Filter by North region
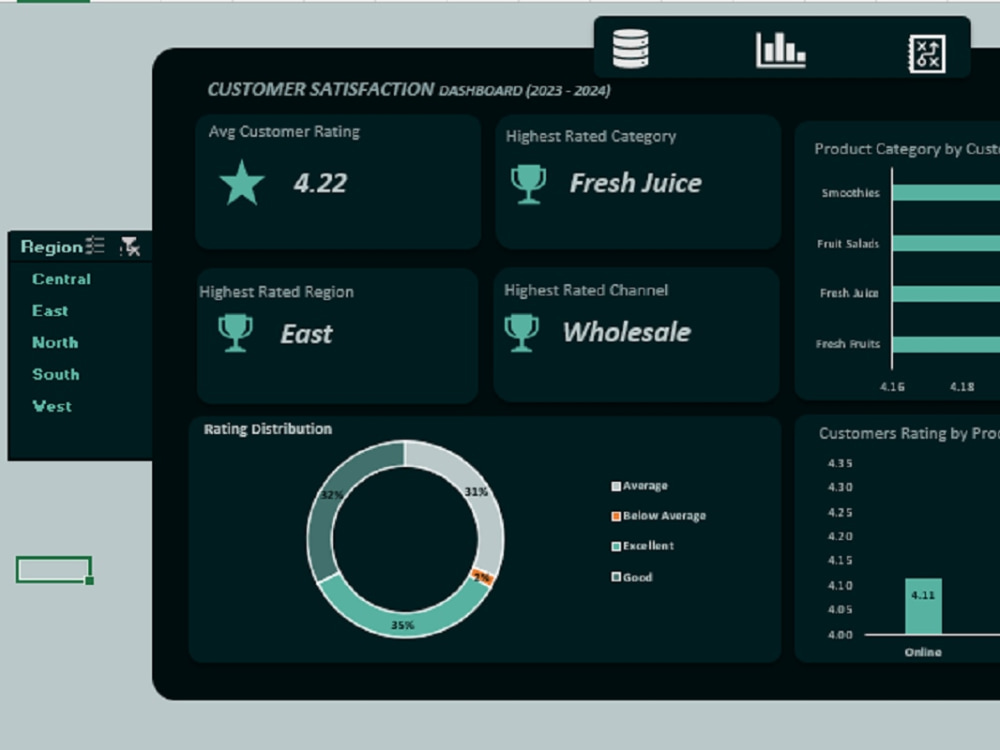Image resolution: width=1000 pixels, height=750 pixels. coord(55,342)
